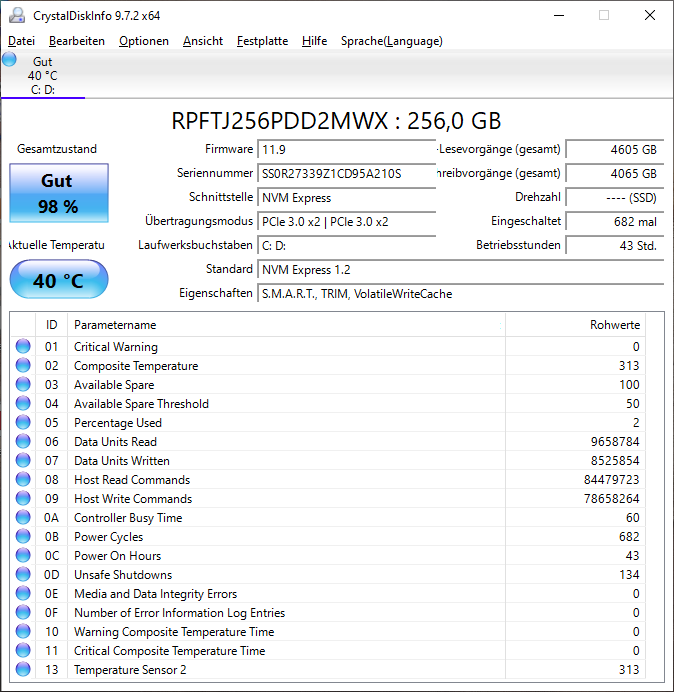Select the Percentage Used parameter name
Image resolution: width=674 pixels, height=692 pixels.
(118, 423)
